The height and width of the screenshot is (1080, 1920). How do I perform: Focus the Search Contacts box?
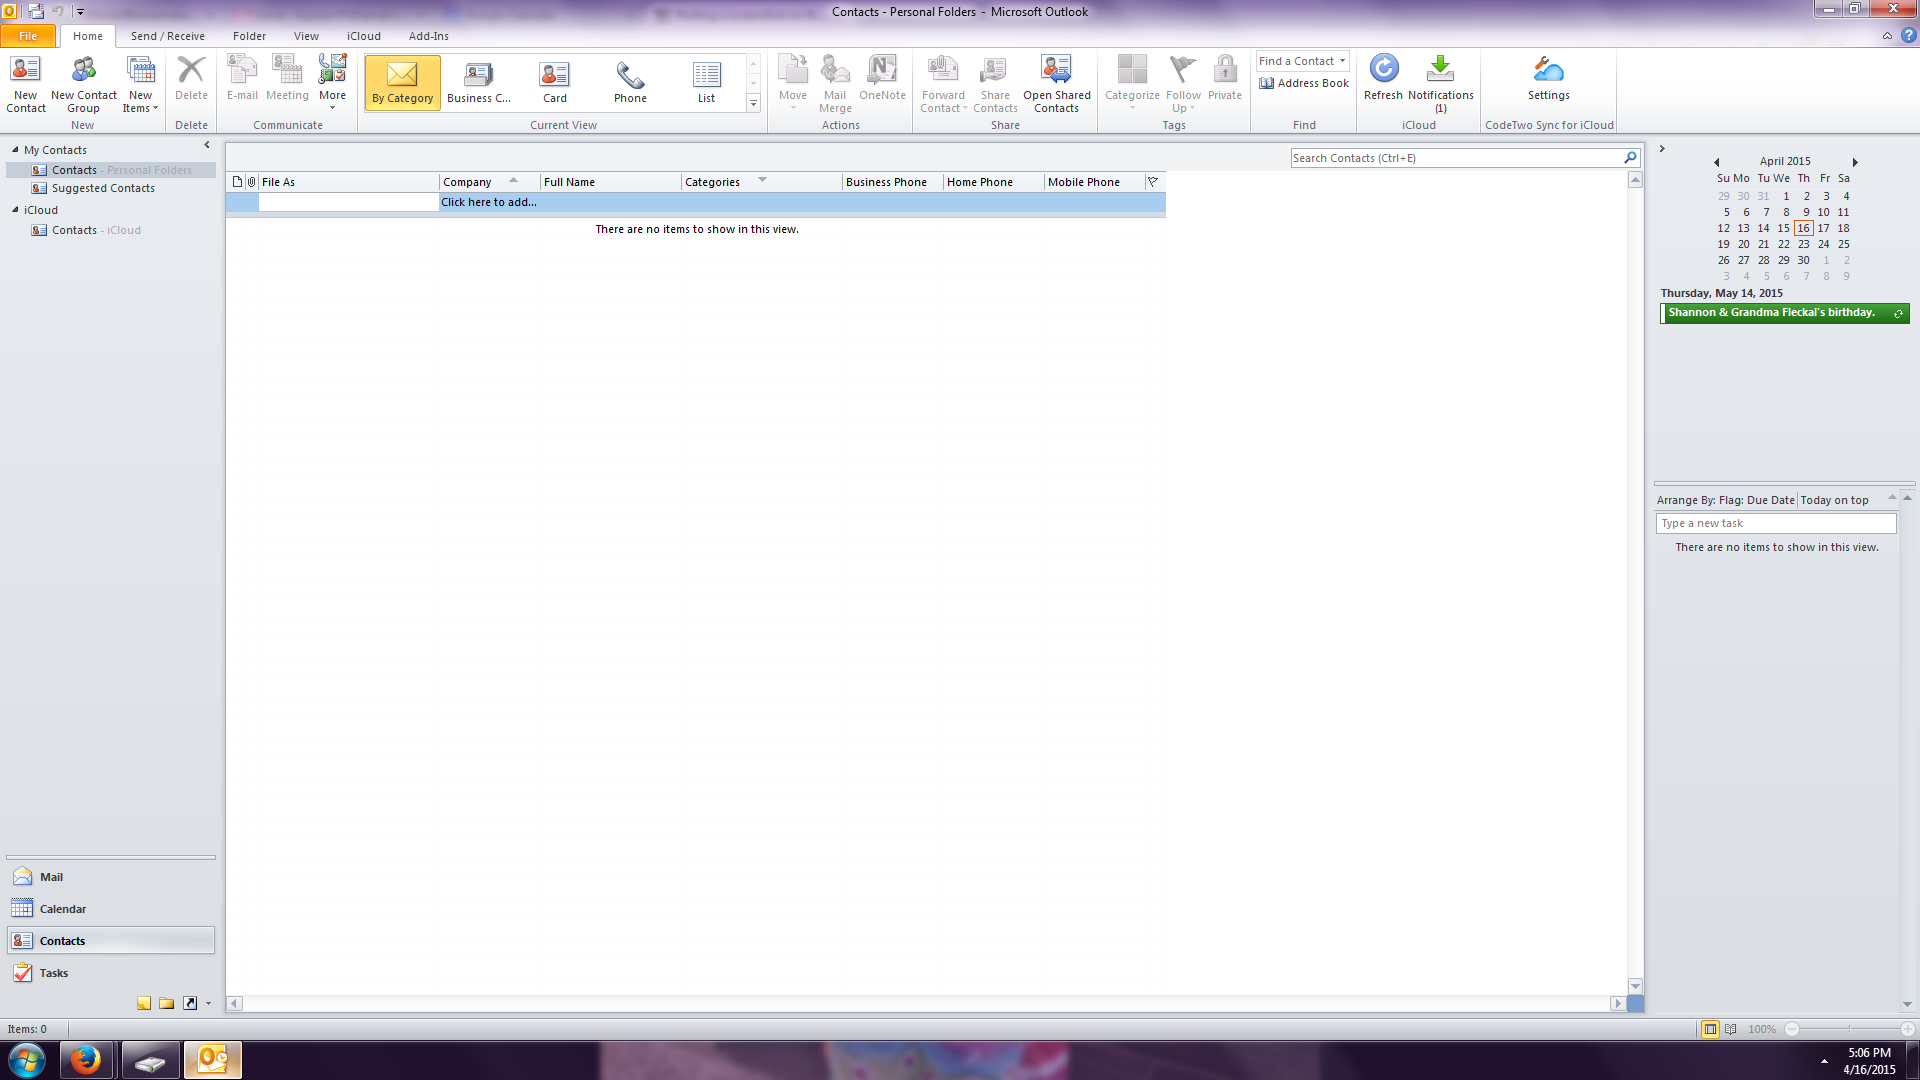[x=1456, y=158]
